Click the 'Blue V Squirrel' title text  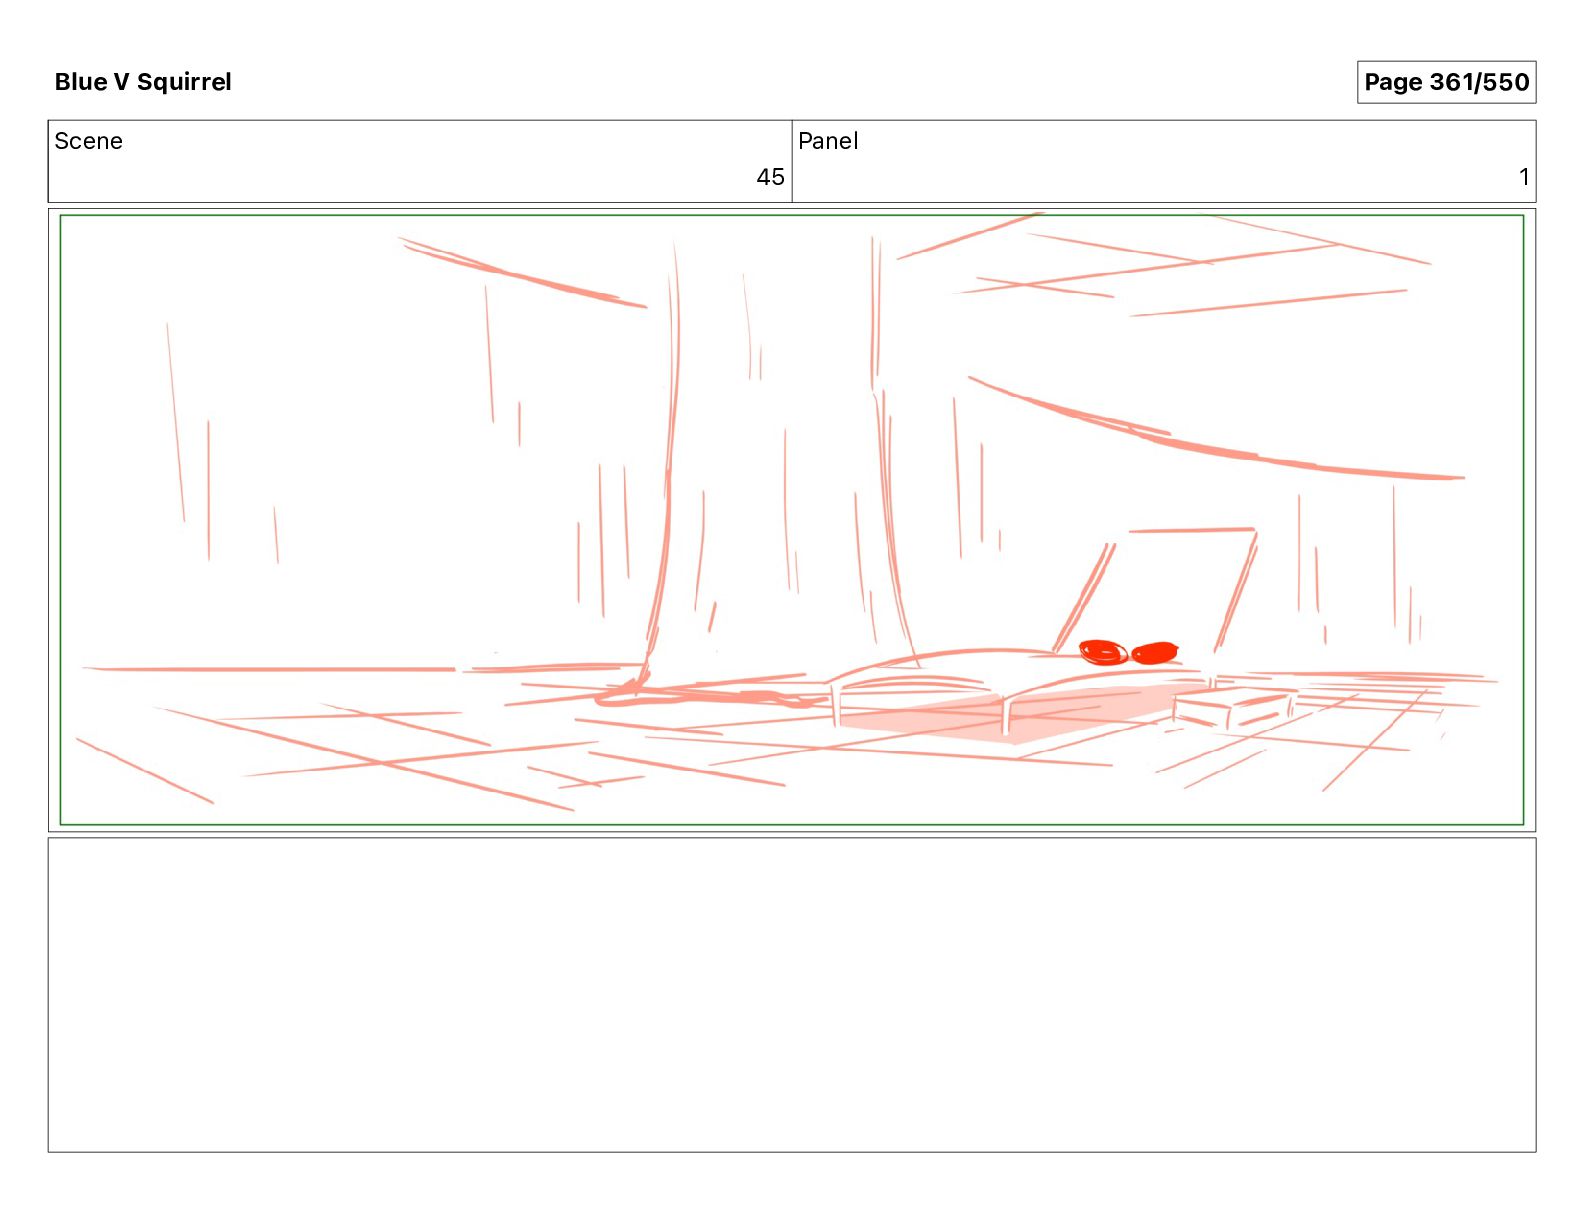[x=143, y=82]
